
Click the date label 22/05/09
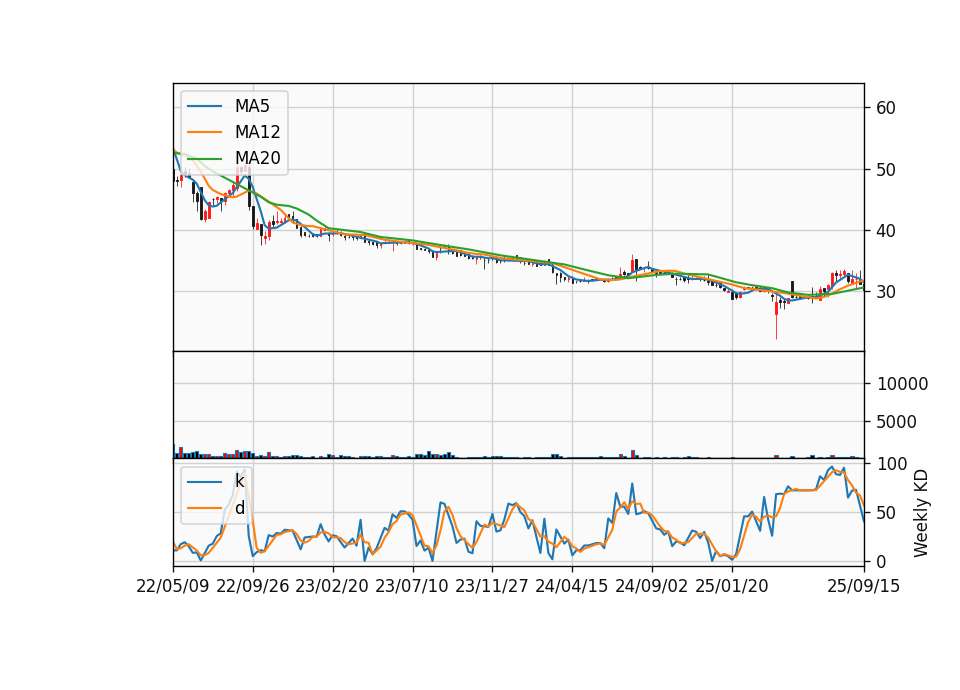coord(173,586)
